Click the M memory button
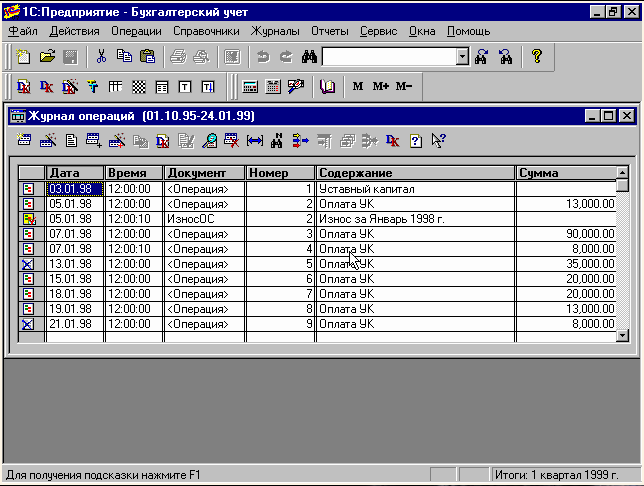The width and height of the screenshot is (644, 486). [x=358, y=86]
